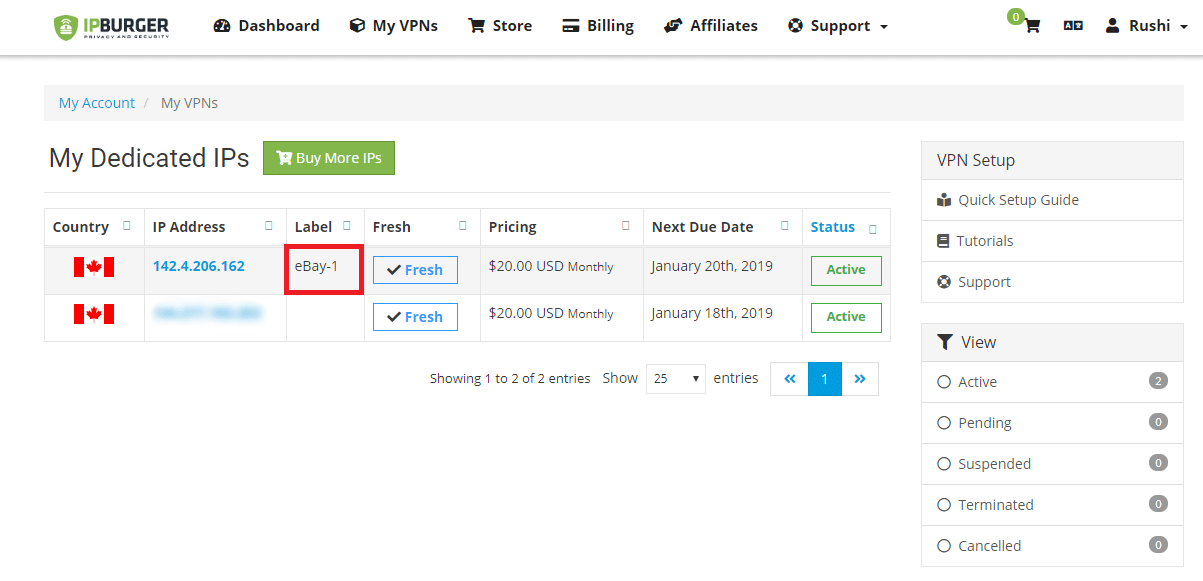Select the Active view radio button
Viewport: 1203px width, 581px height.
click(x=944, y=382)
